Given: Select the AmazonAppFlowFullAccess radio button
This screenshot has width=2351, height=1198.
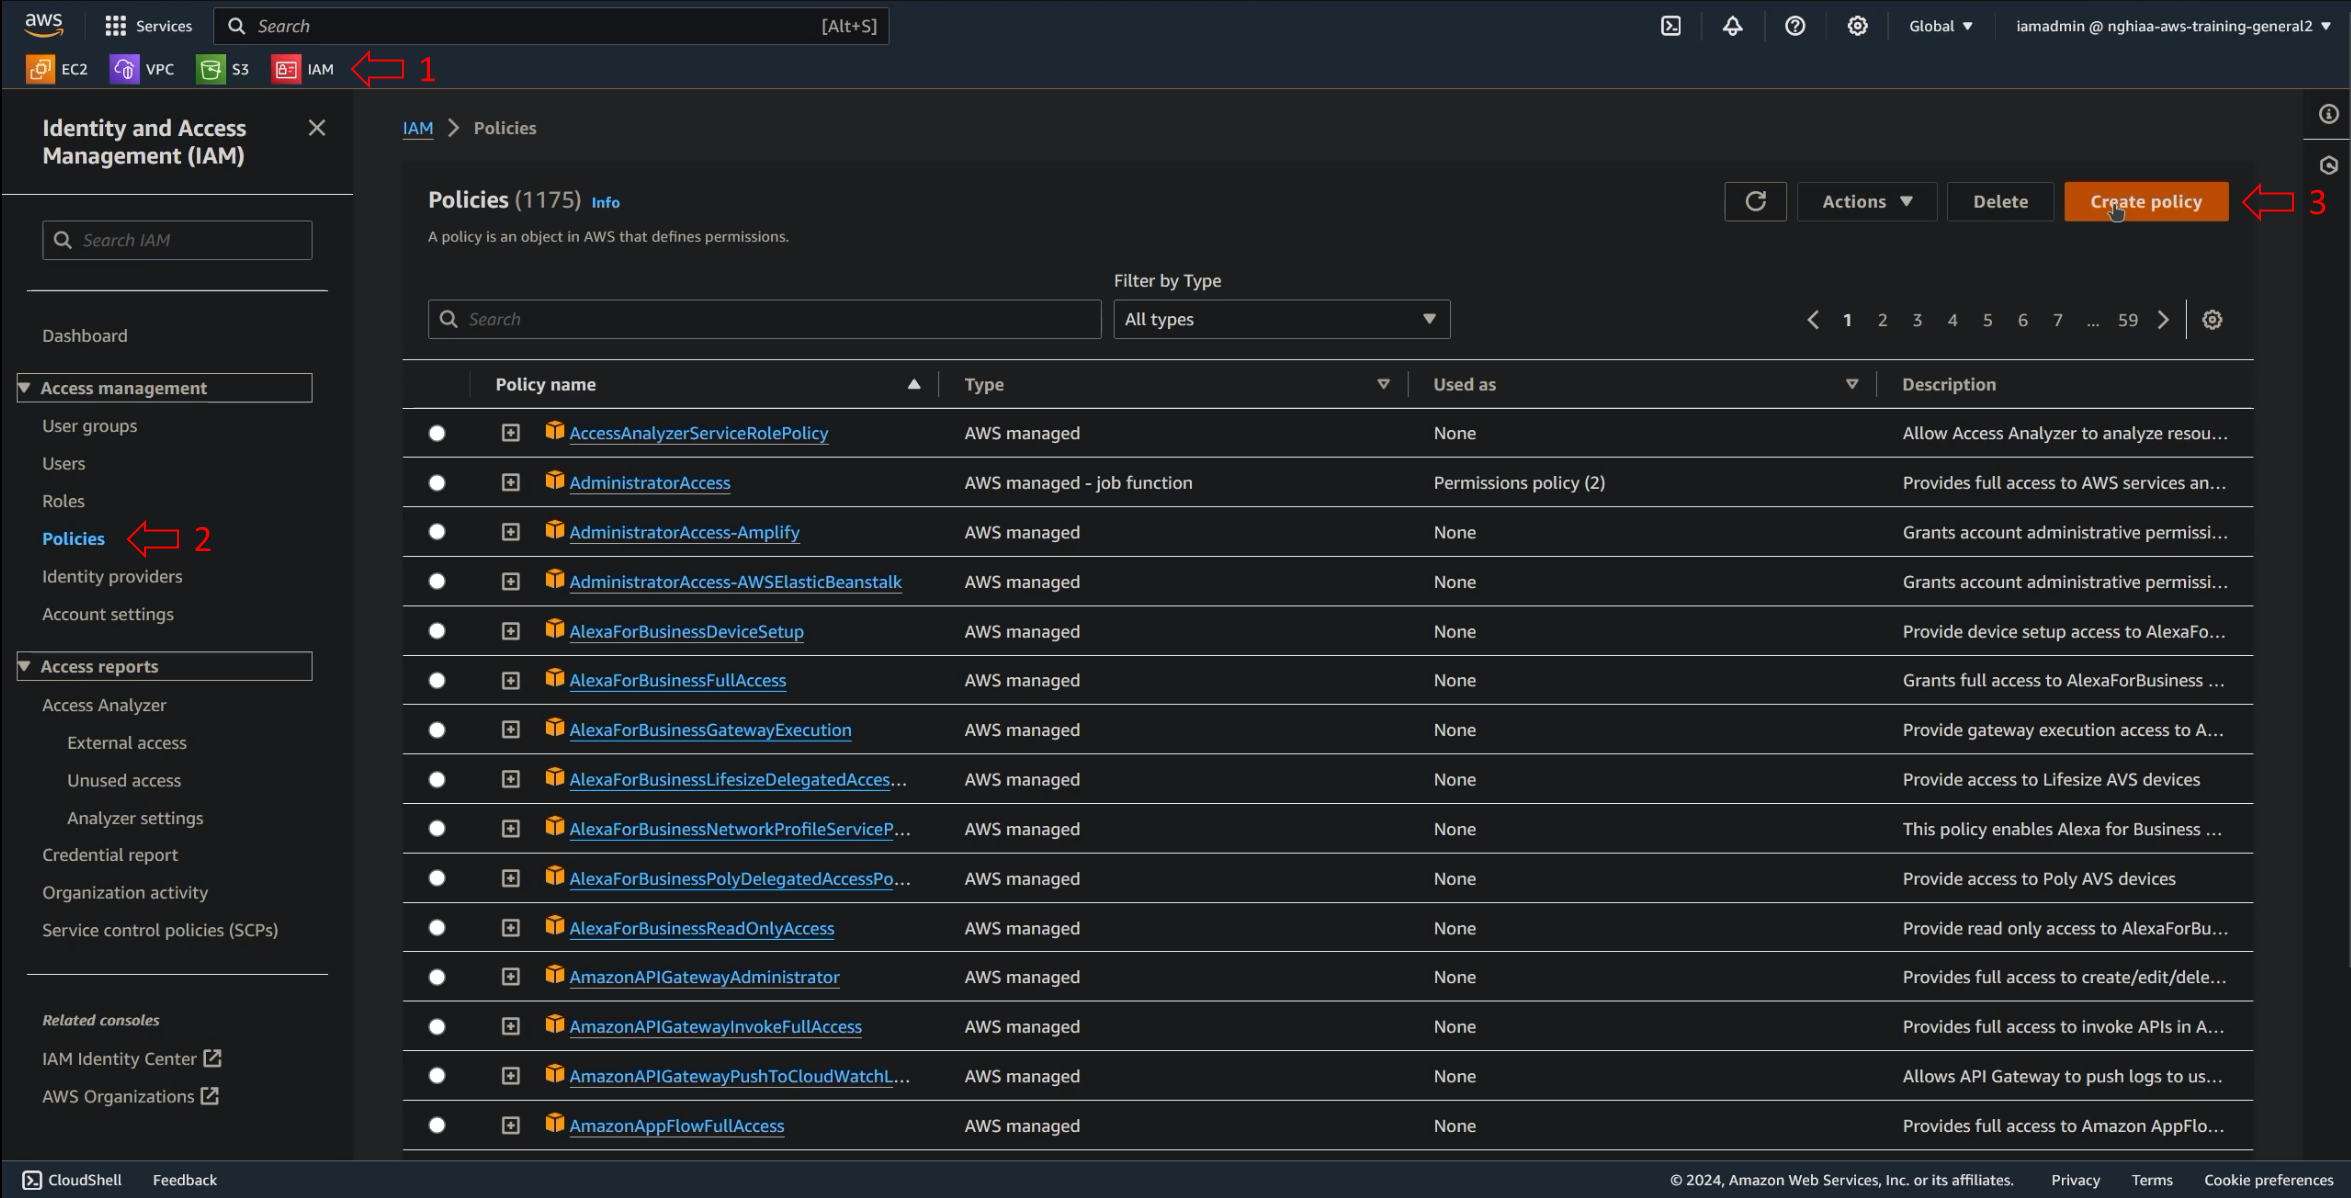Looking at the screenshot, I should tap(437, 1126).
